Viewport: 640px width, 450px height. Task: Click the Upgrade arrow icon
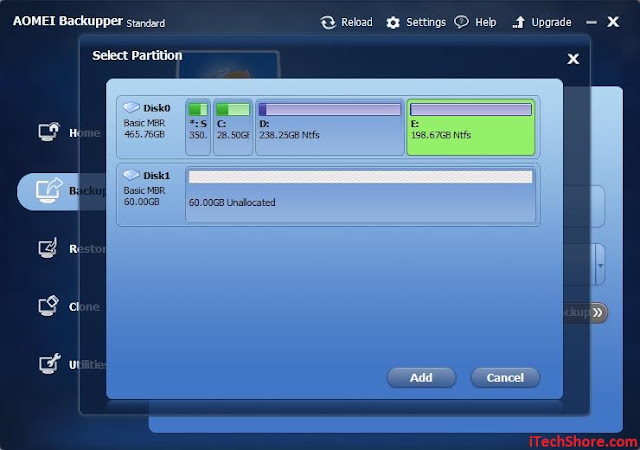click(x=518, y=22)
